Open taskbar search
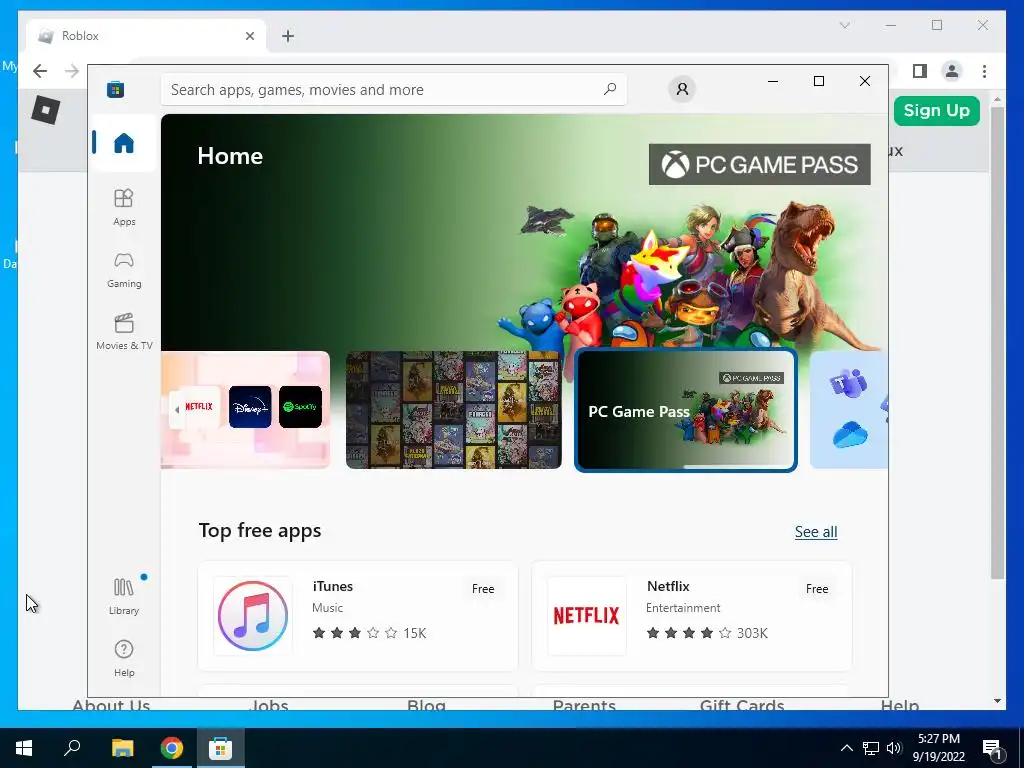This screenshot has height=768, width=1024. (72, 748)
